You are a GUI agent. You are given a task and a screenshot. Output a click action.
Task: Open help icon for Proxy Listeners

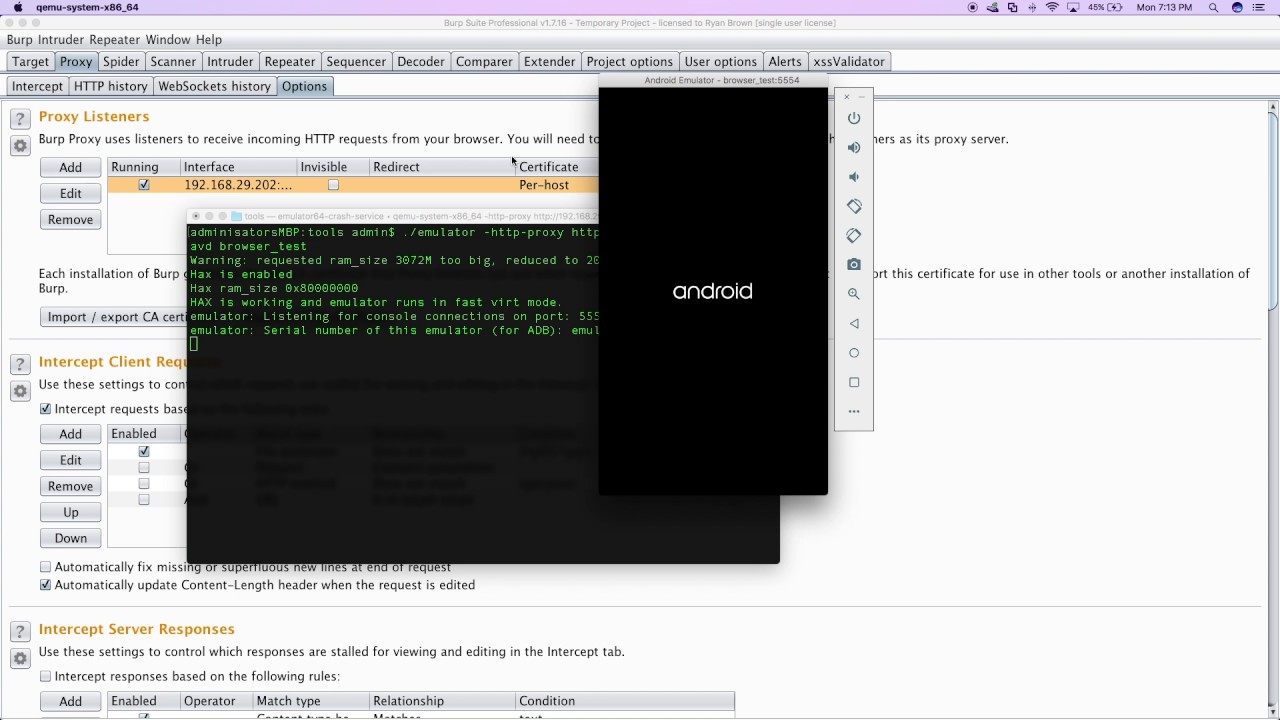point(20,119)
